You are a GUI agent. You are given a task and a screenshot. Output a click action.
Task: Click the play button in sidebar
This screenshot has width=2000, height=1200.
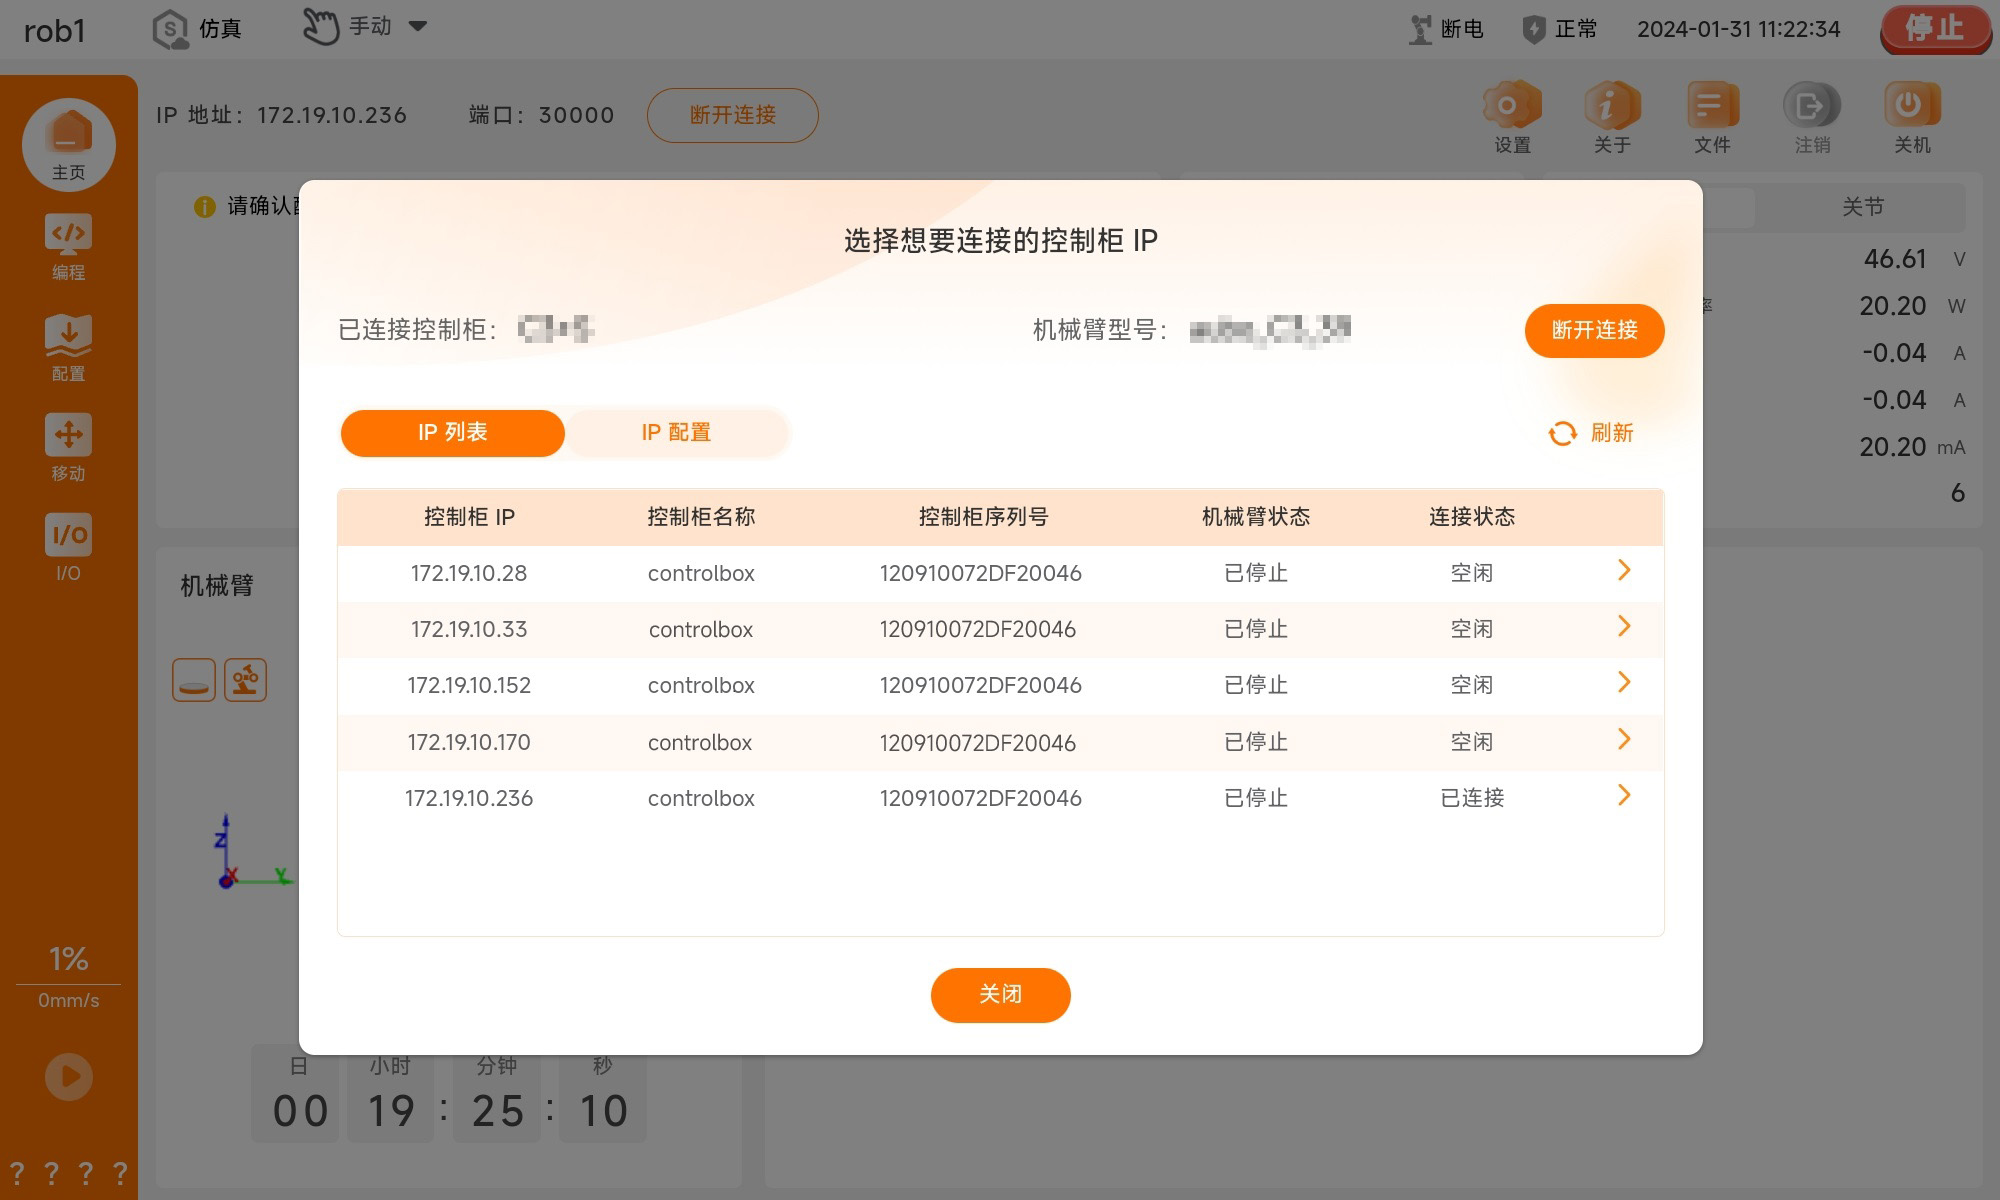click(69, 1077)
